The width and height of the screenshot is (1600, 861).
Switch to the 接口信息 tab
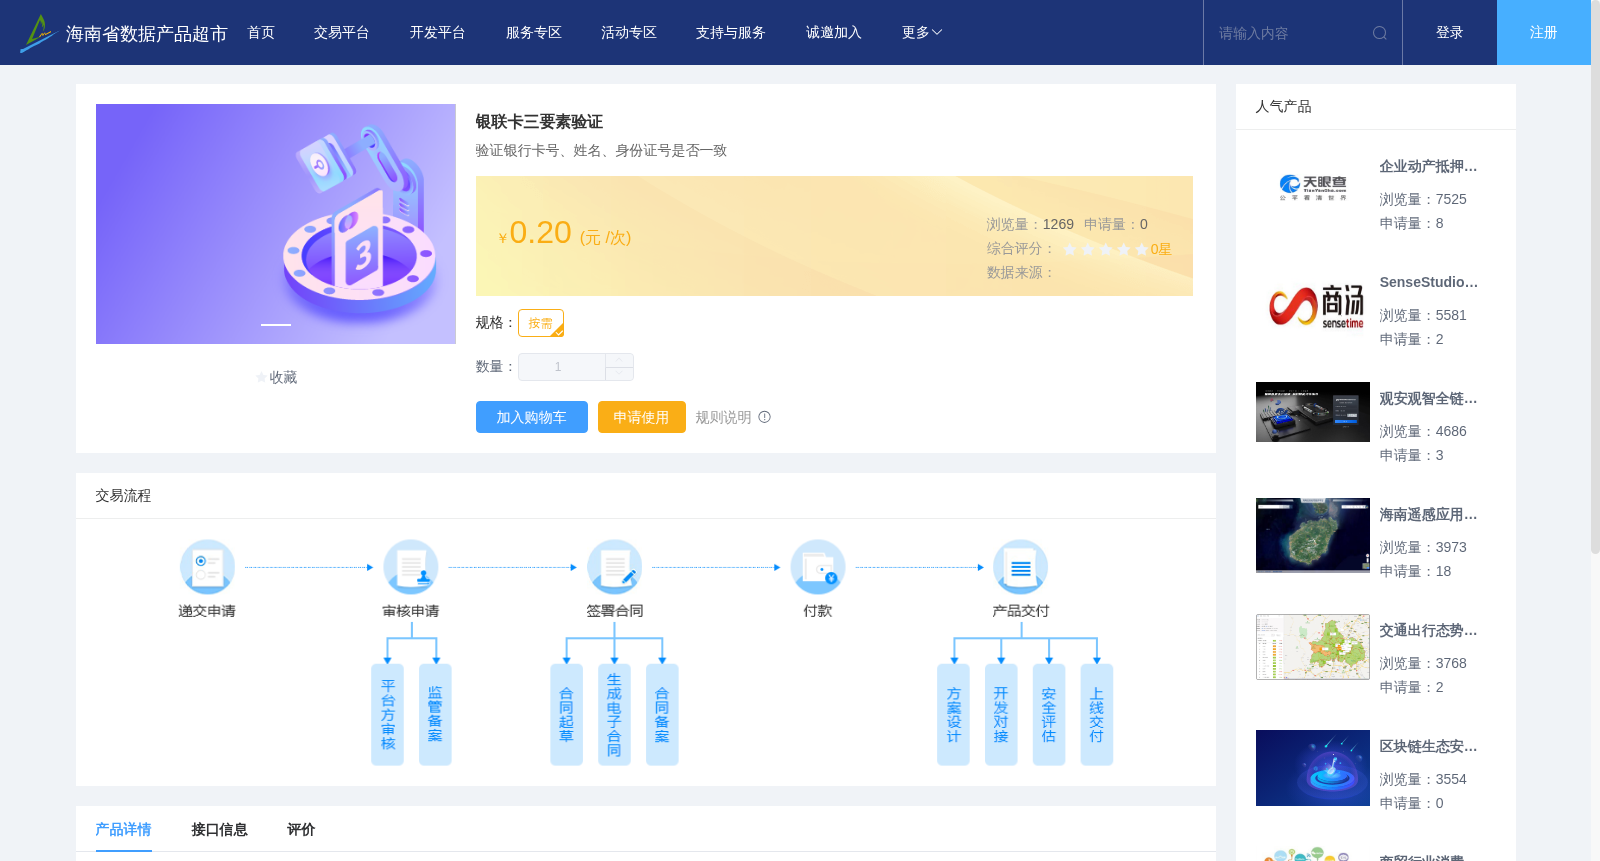pyautogui.click(x=220, y=829)
